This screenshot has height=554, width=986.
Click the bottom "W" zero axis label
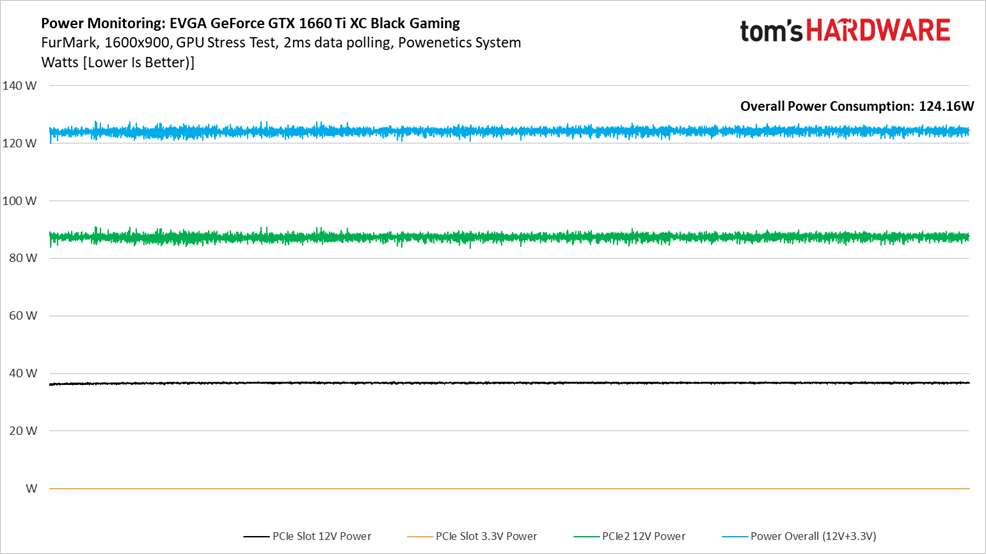(x=31, y=489)
